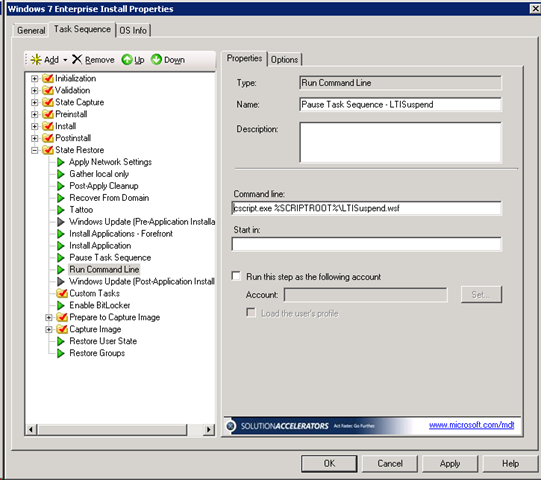Viewport: 541px width, 480px height.
Task: Open the Properties tab
Action: 244,58
